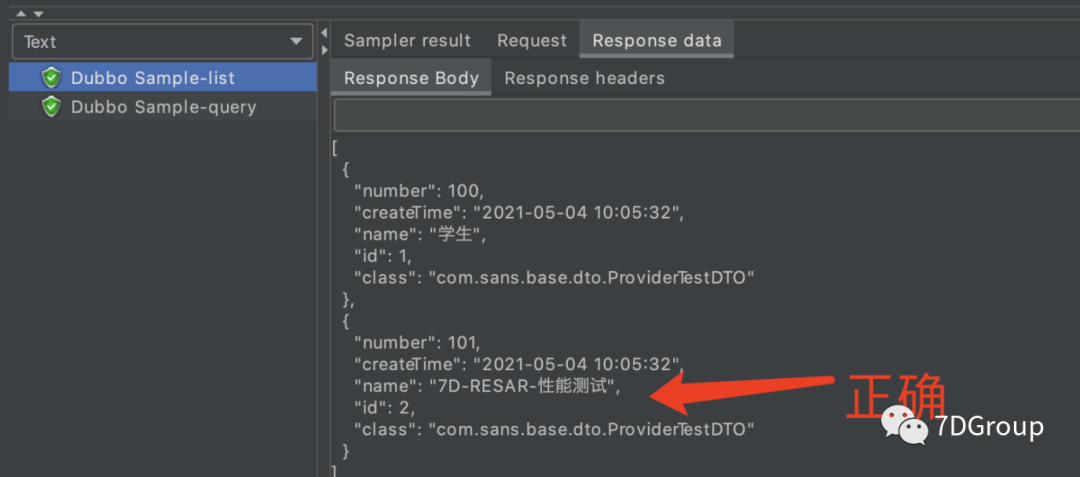
Task: Select the Dubbo Sample-list result
Action: pyautogui.click(x=152, y=78)
